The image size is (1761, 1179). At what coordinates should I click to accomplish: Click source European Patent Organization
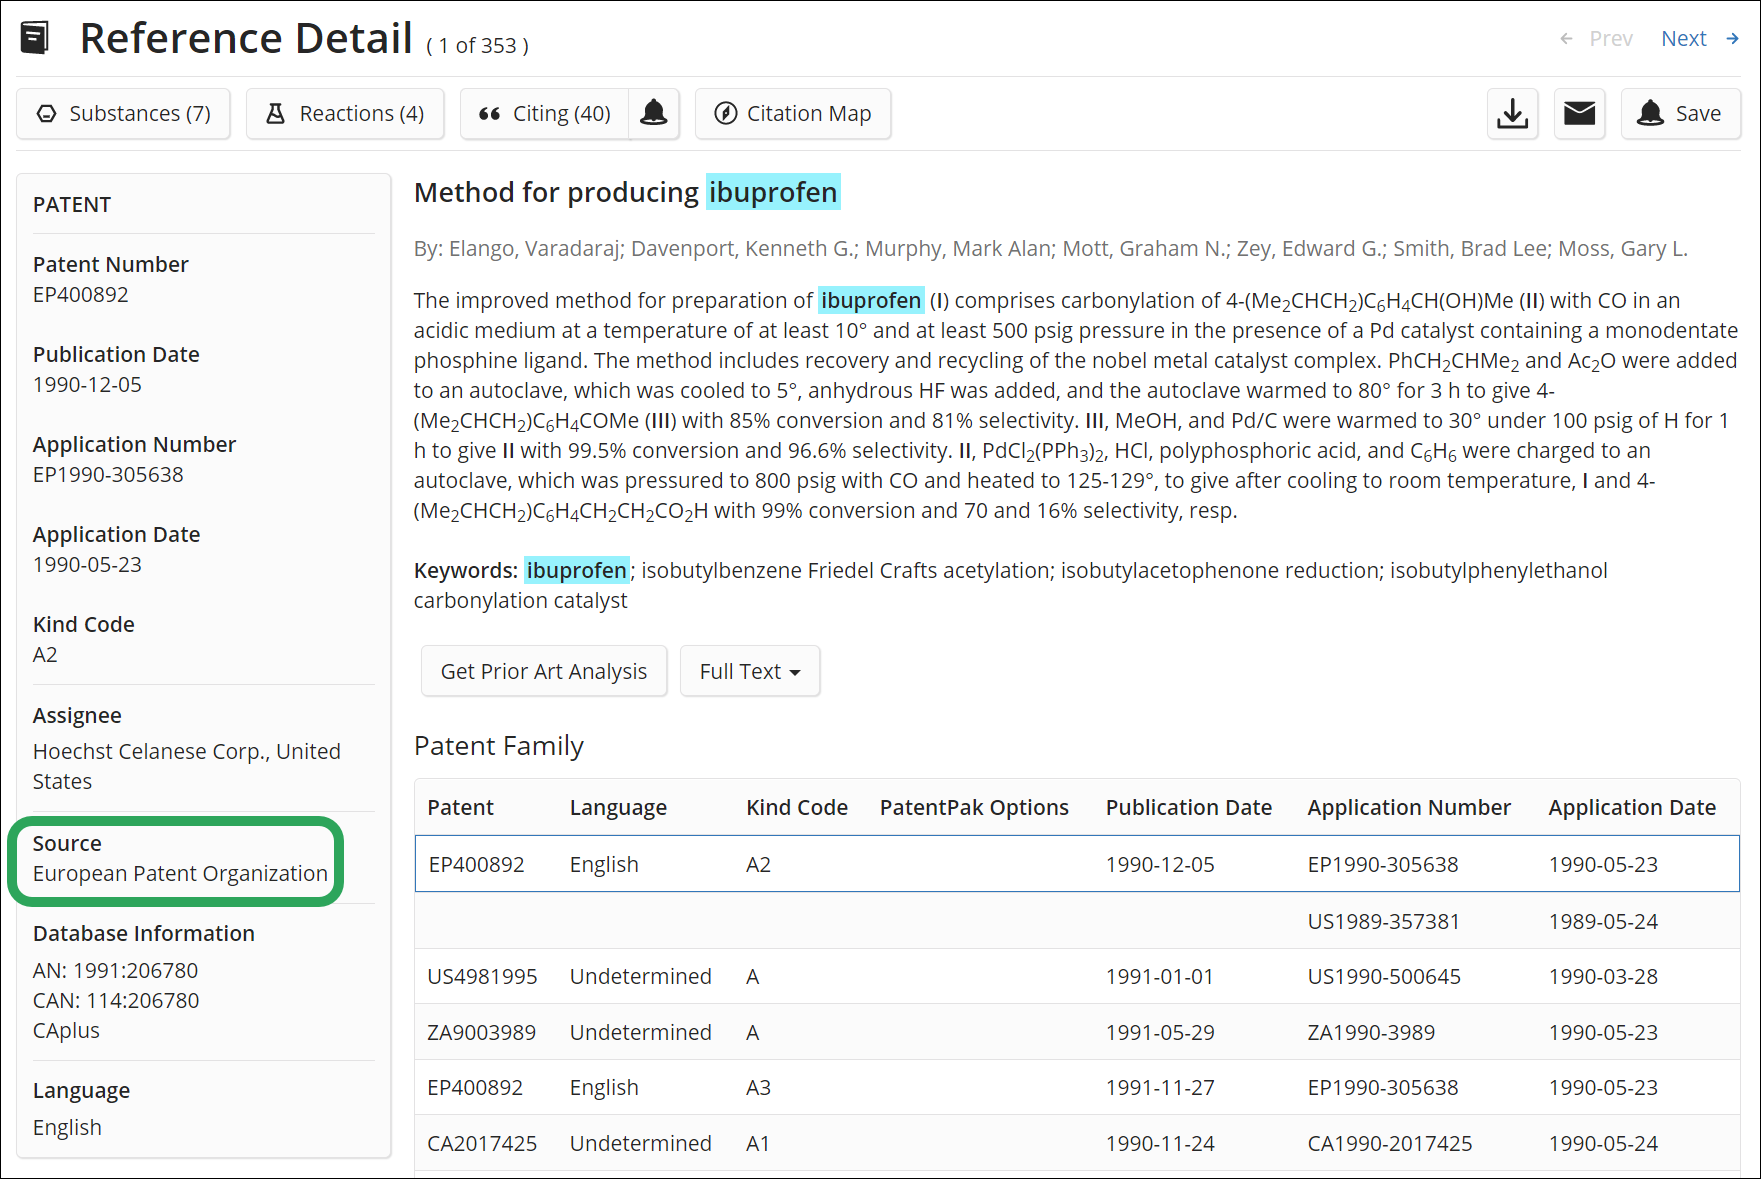tap(180, 873)
